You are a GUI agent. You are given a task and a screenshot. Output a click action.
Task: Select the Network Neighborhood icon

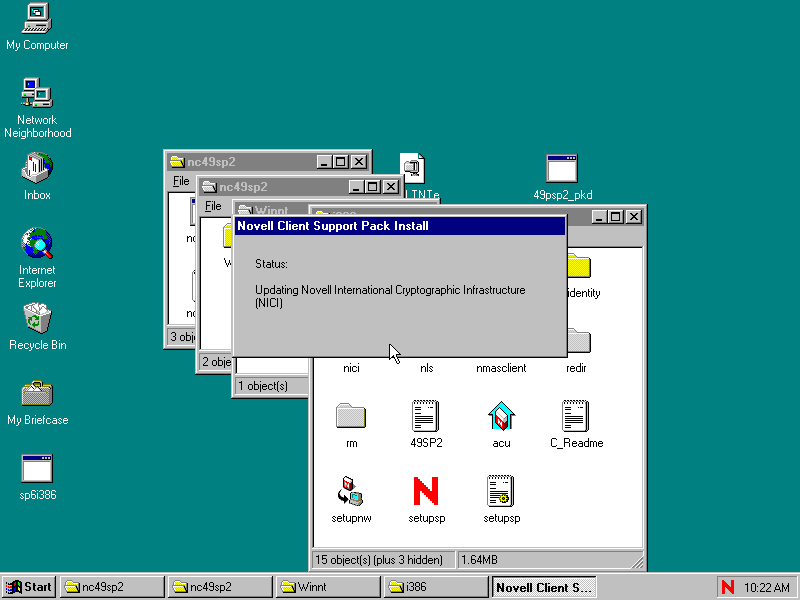[37, 94]
